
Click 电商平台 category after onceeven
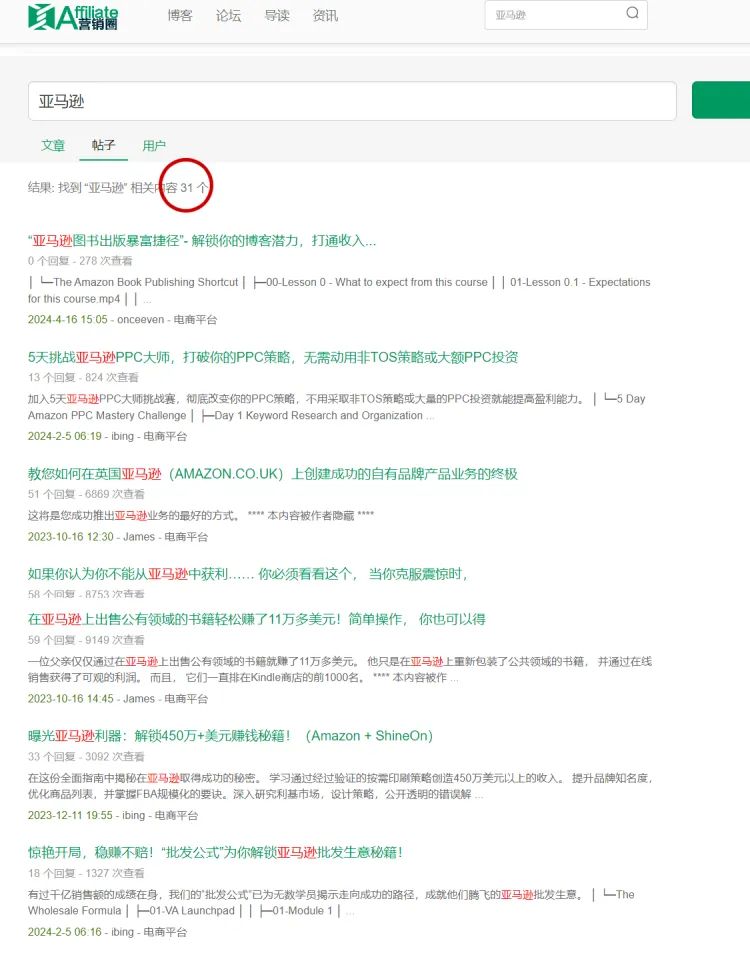[x=195, y=320]
